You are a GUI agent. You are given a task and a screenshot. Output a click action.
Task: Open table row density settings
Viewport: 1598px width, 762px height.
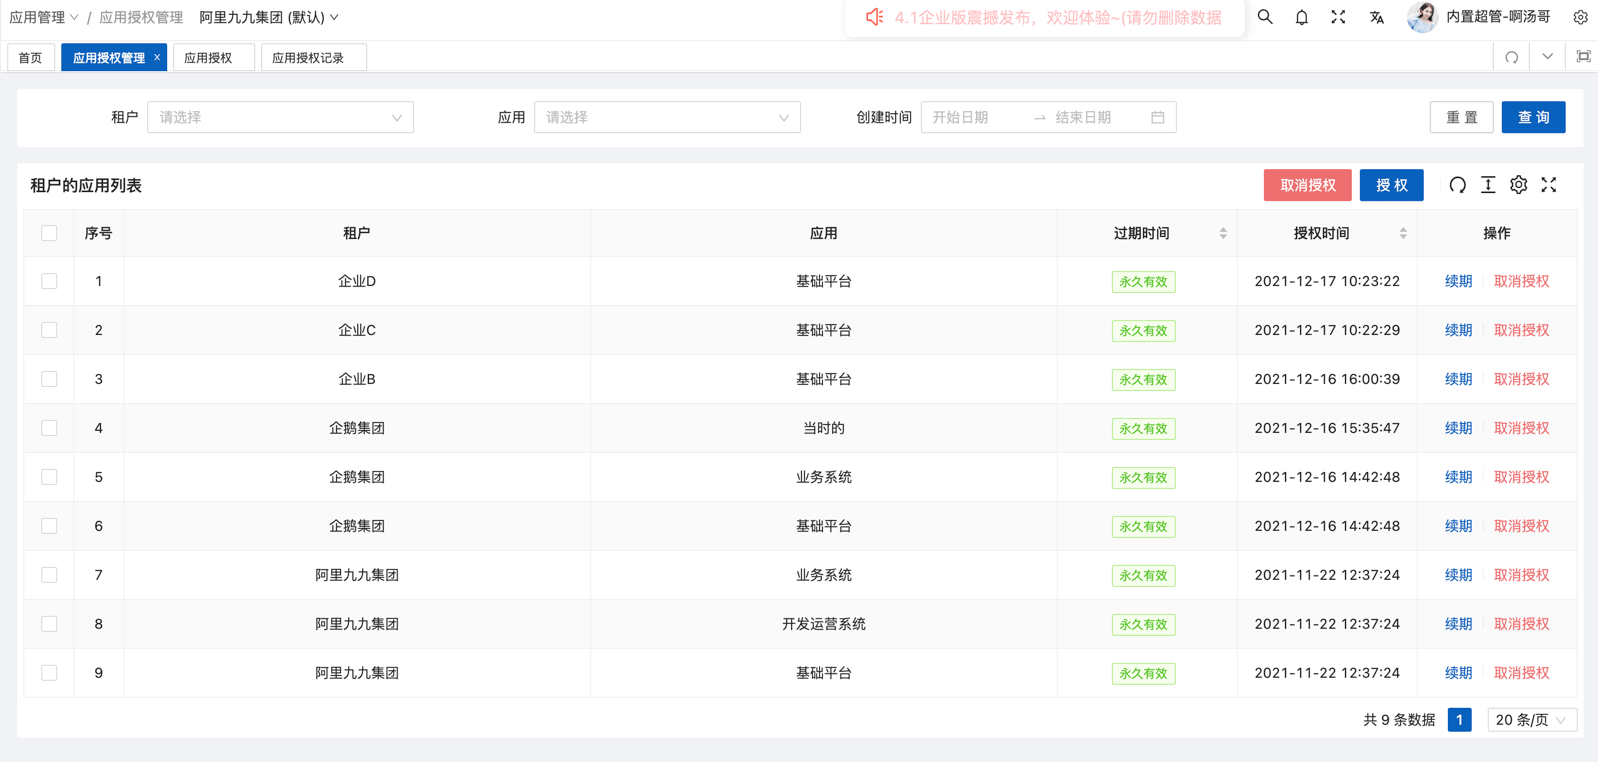coord(1488,185)
